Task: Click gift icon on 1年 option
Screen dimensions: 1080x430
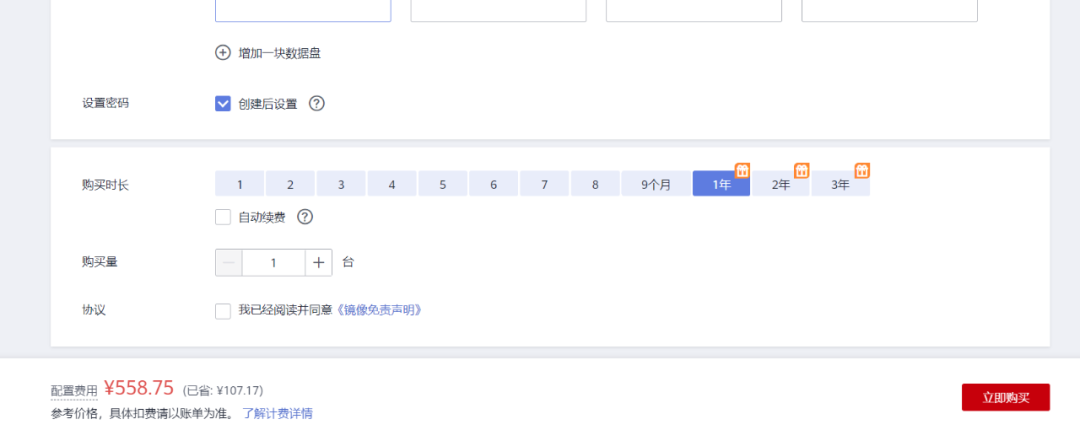Action: 742,170
